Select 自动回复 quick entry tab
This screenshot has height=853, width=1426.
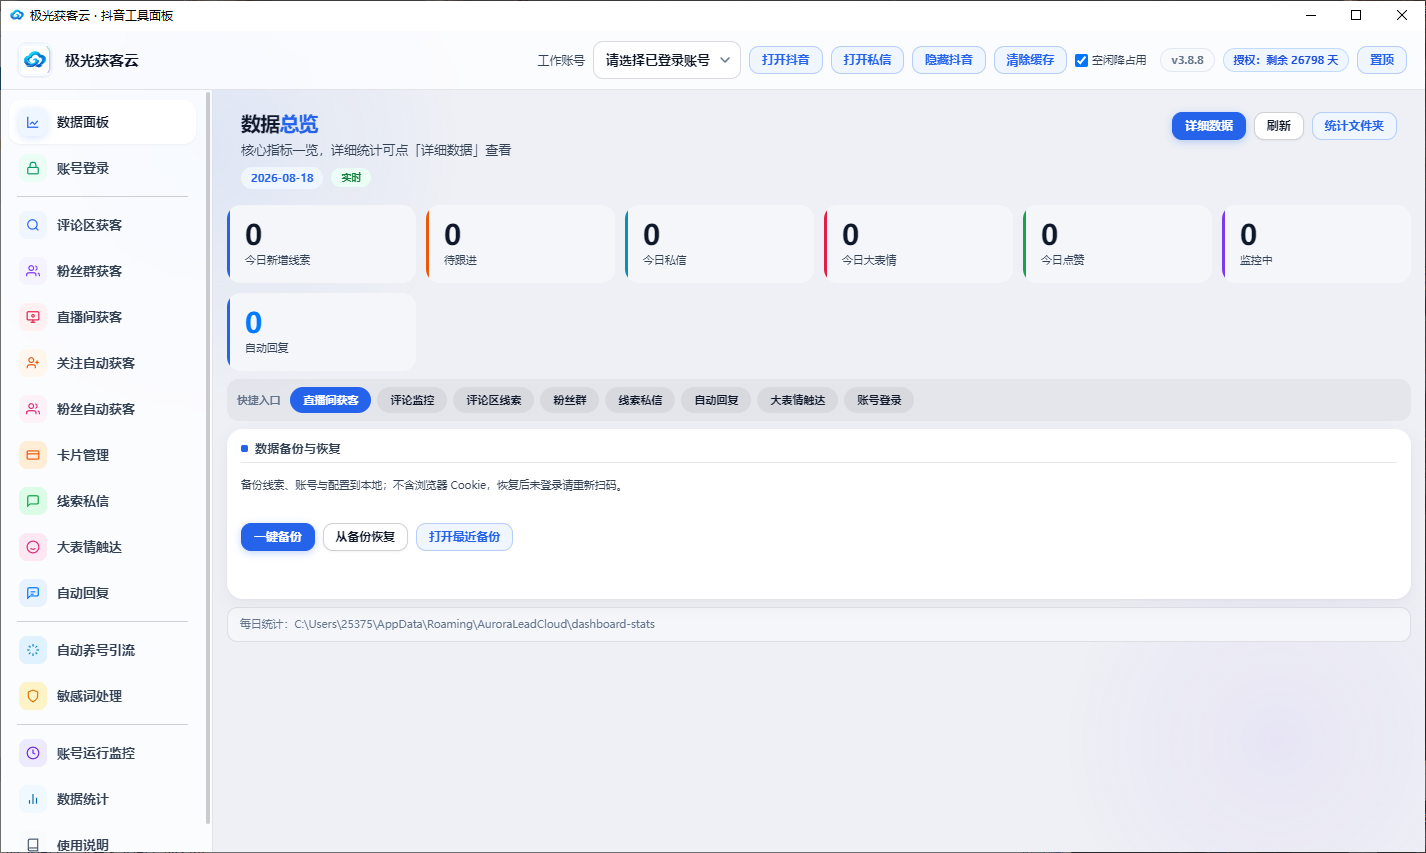click(716, 400)
